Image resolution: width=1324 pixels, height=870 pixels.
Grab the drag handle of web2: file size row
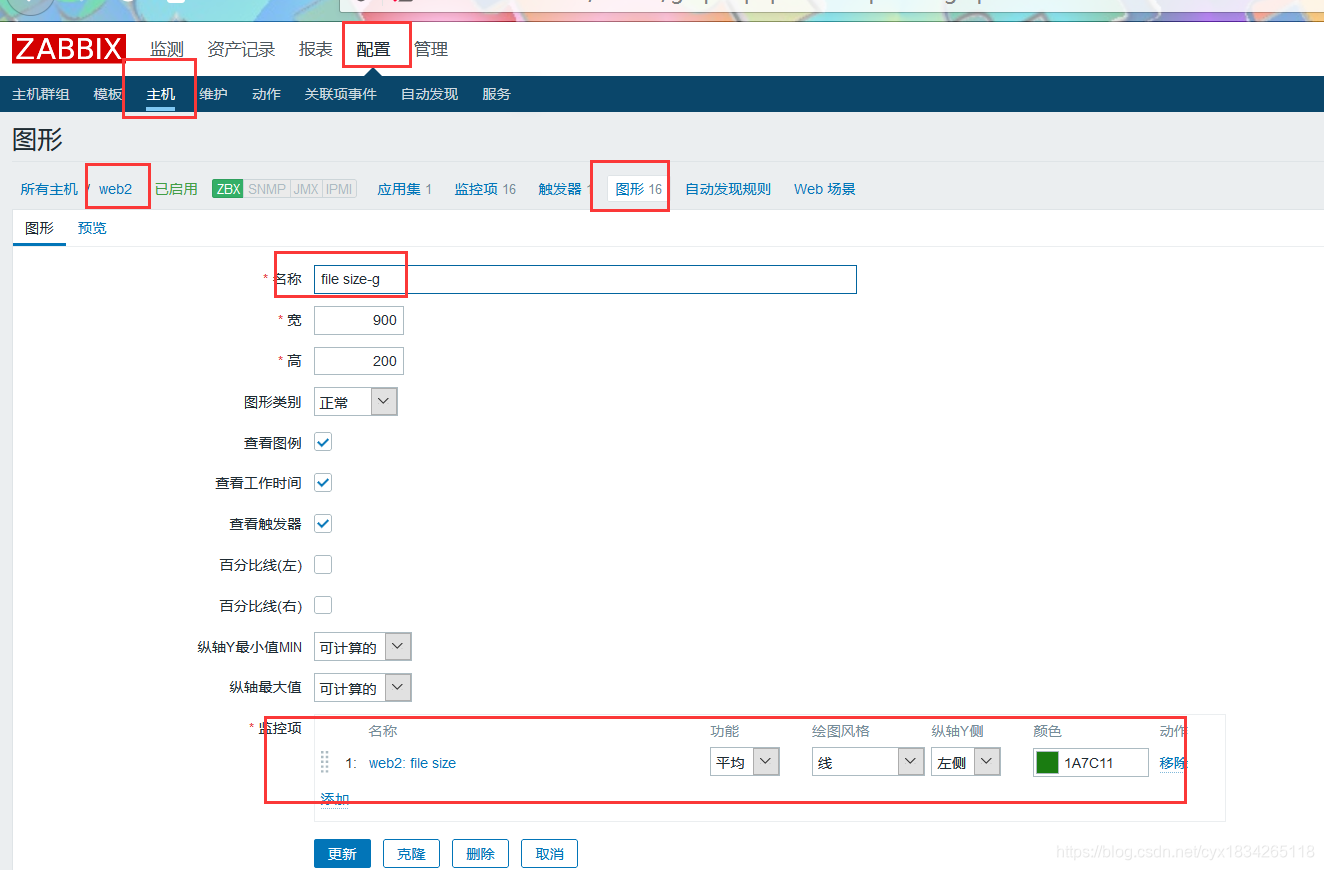coord(325,762)
